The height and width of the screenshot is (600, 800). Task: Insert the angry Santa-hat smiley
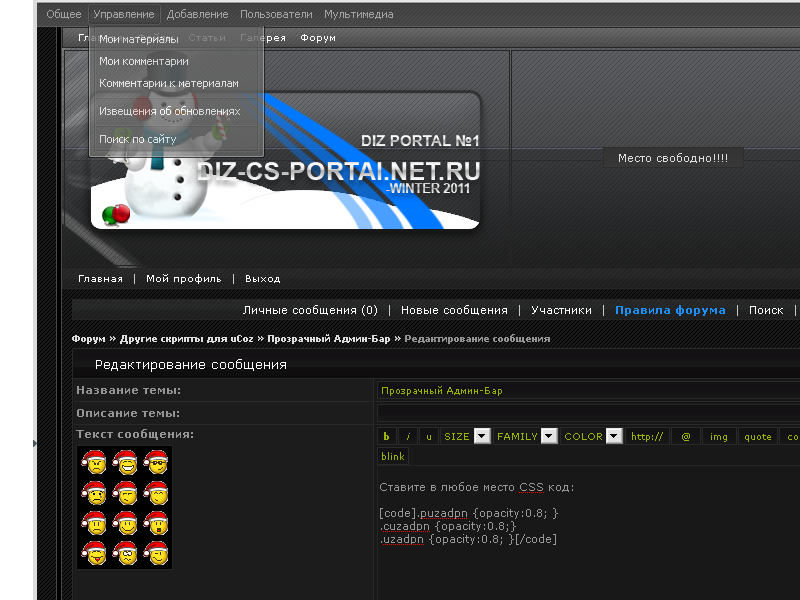[x=94, y=462]
